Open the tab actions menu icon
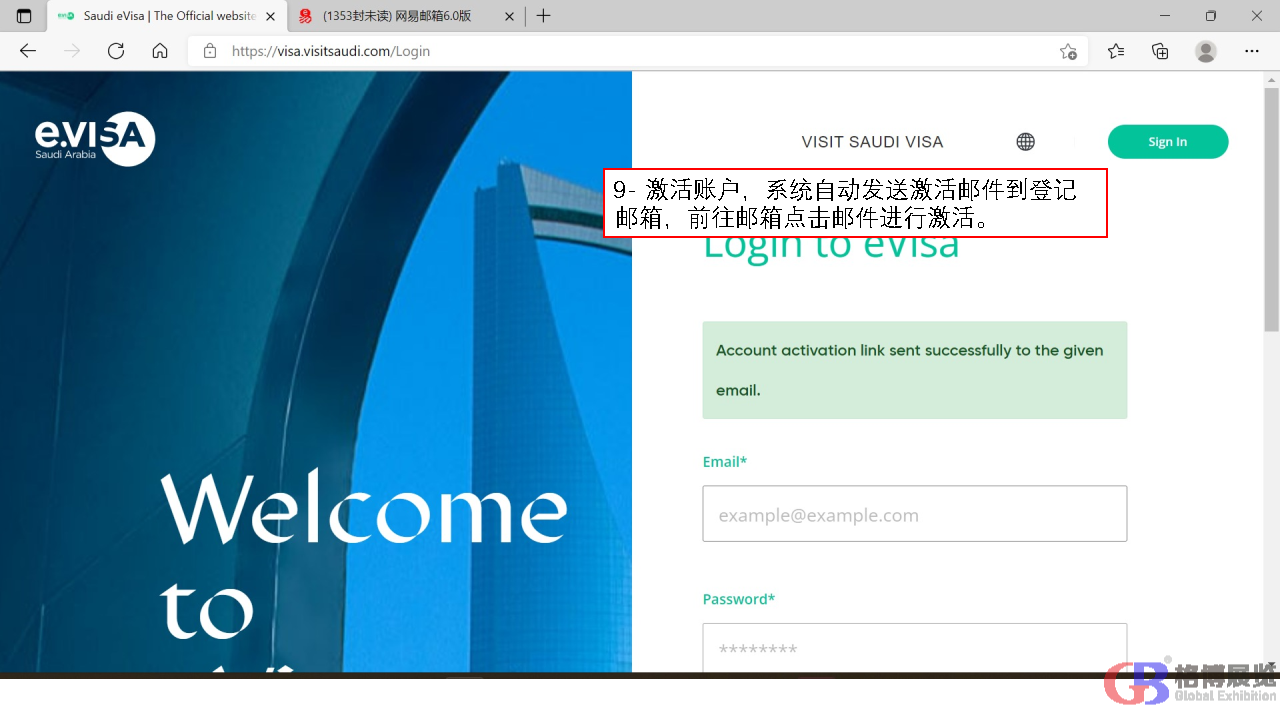The image size is (1280, 720). point(24,16)
